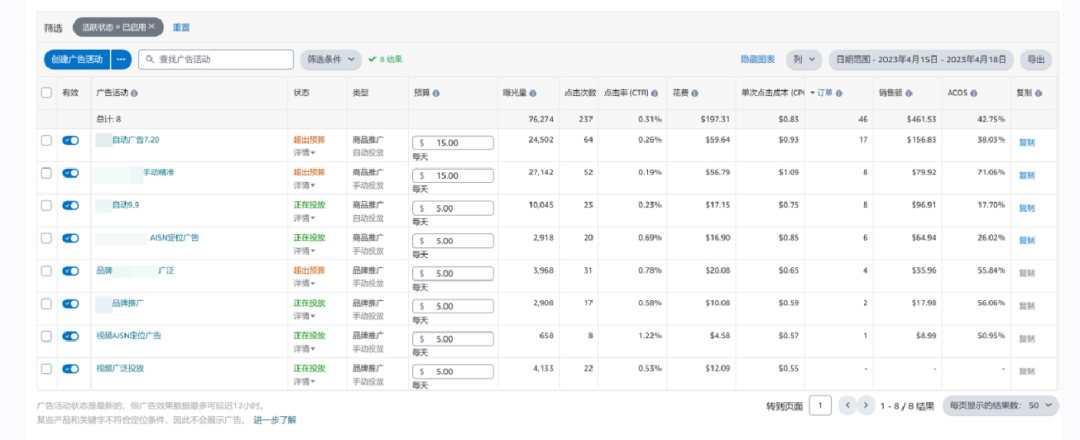1080x440 pixels.
Task: Toggle off the 品牌推广 campaign switch
Action: click(70, 304)
